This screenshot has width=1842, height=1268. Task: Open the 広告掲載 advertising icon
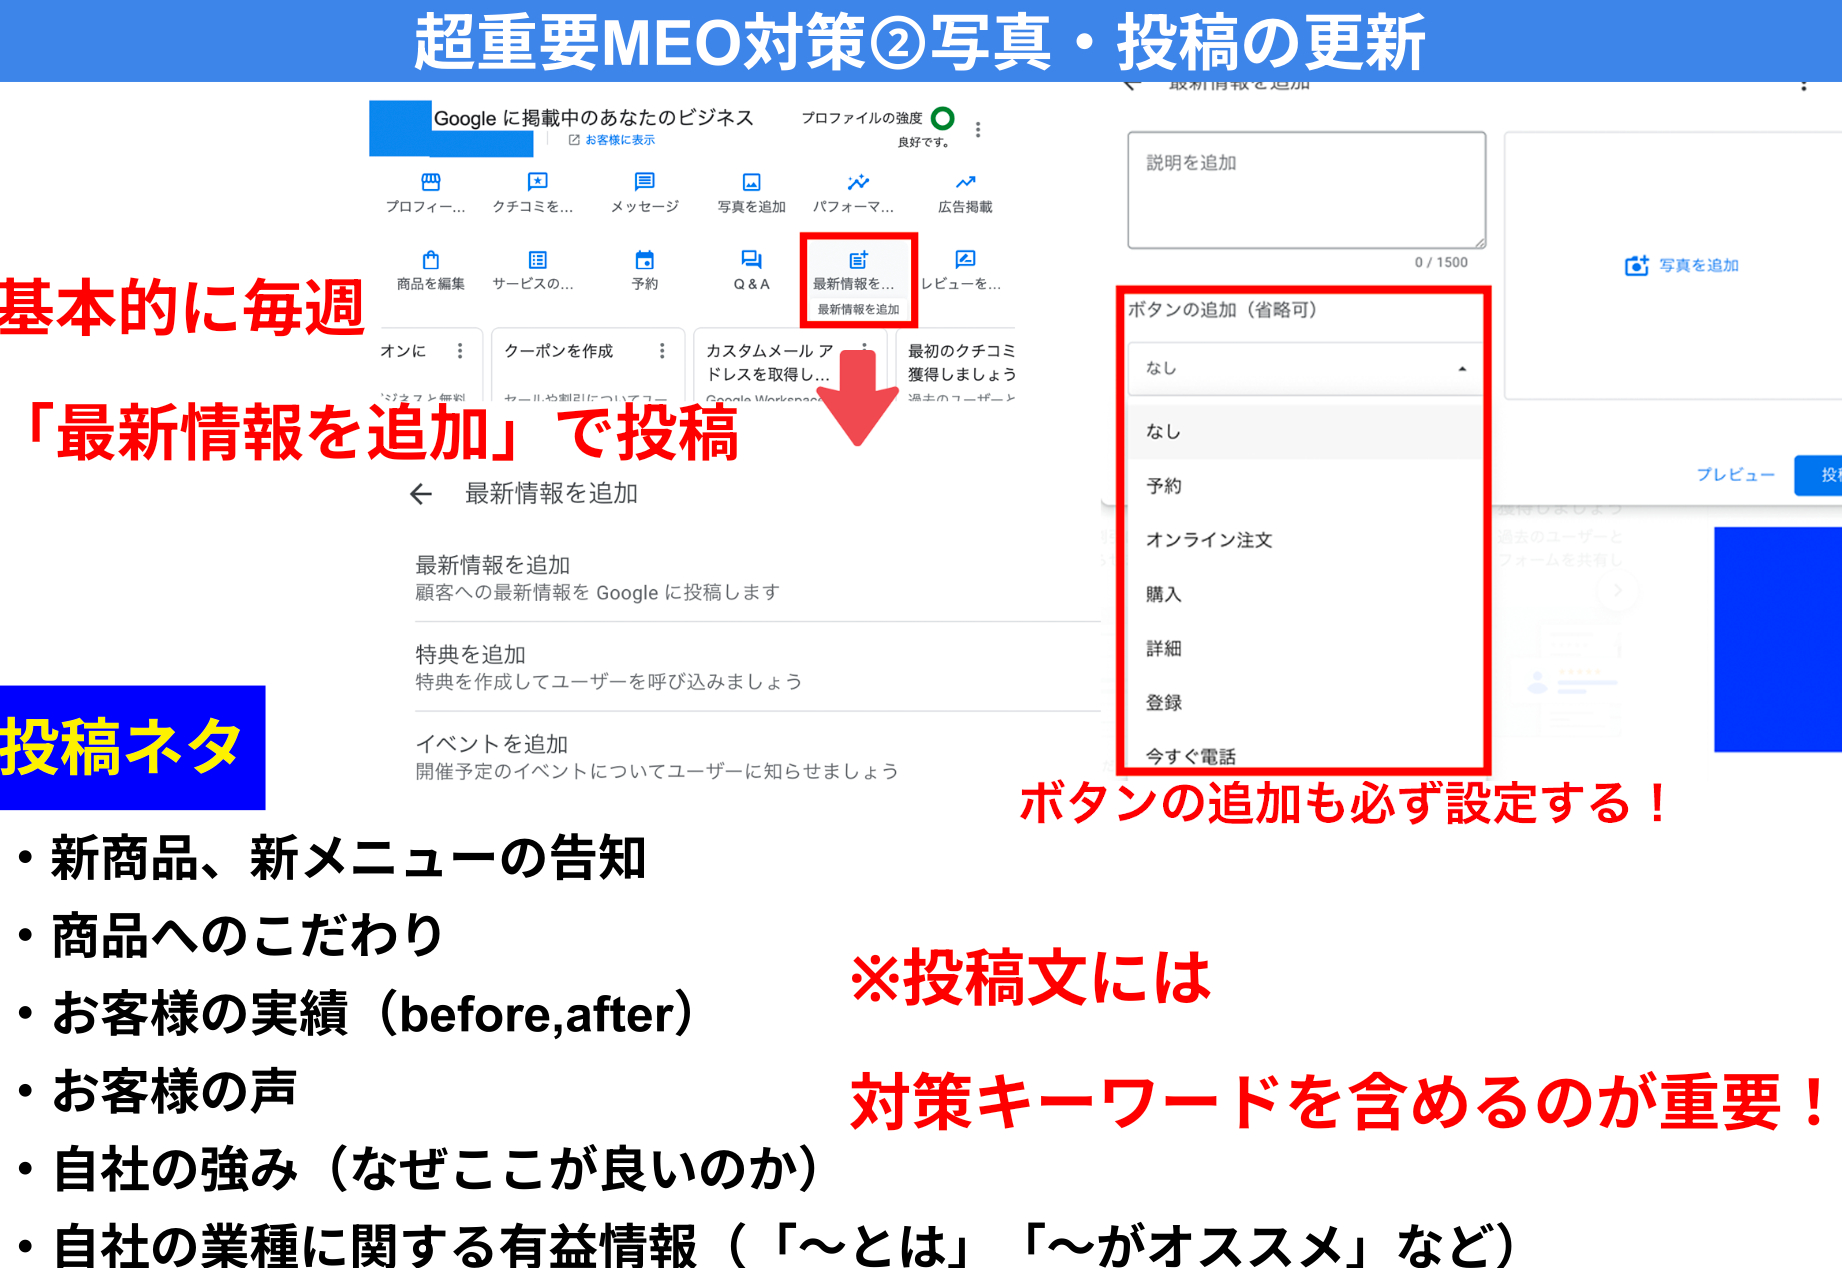tap(965, 182)
